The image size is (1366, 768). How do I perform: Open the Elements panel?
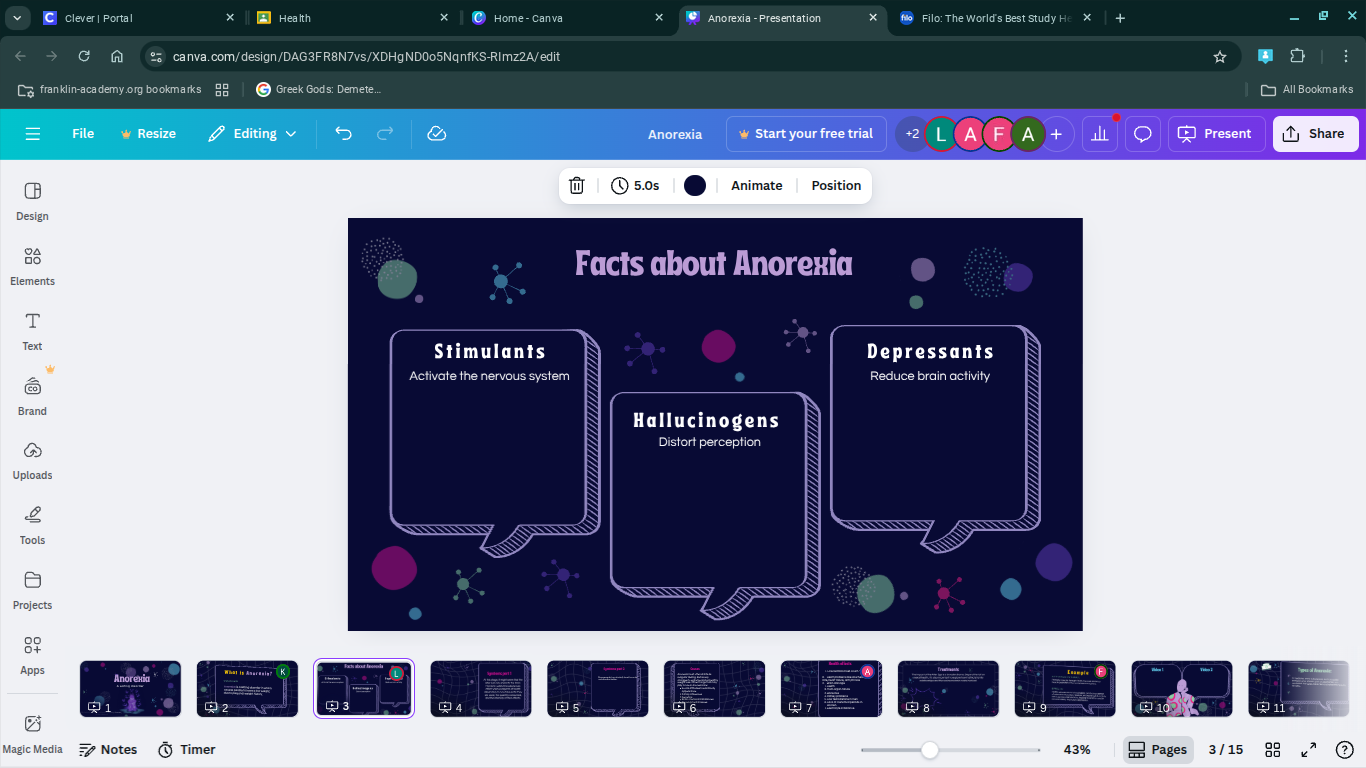(32, 266)
